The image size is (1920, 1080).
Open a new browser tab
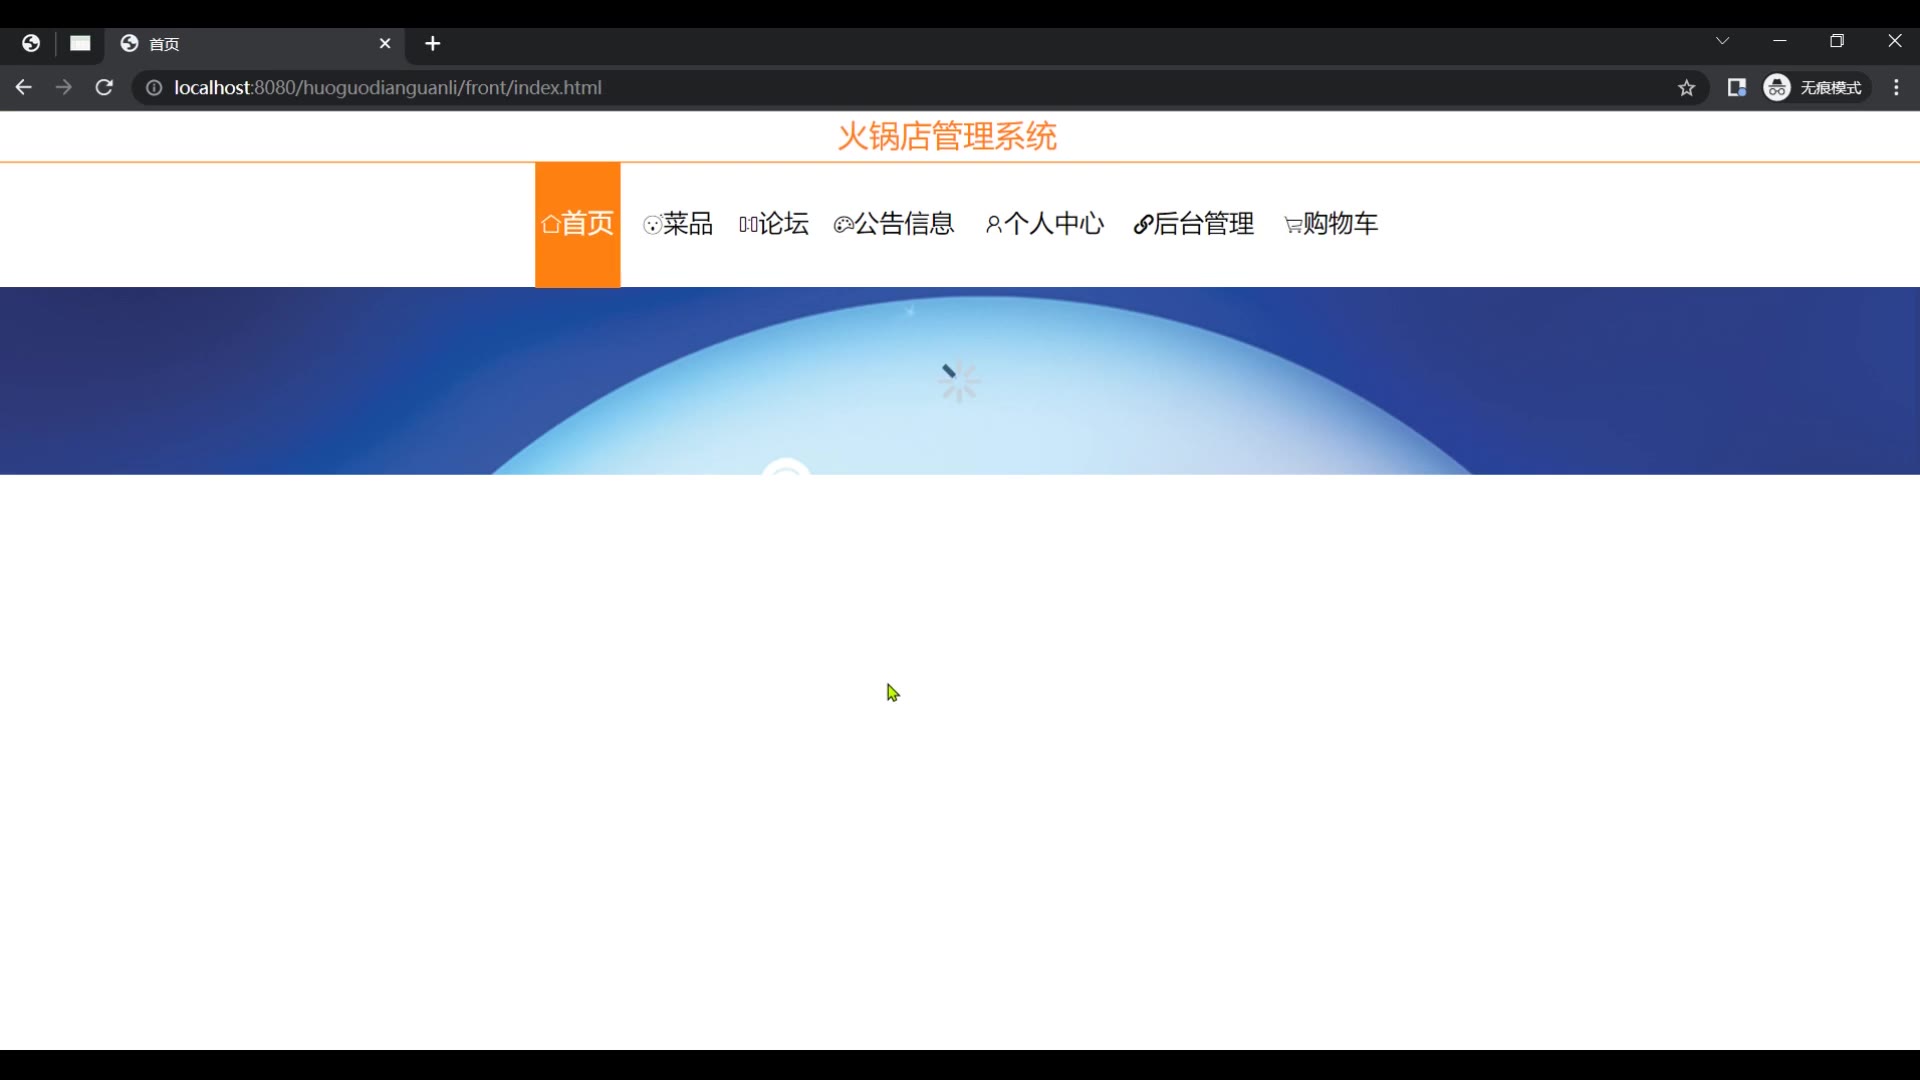point(433,44)
